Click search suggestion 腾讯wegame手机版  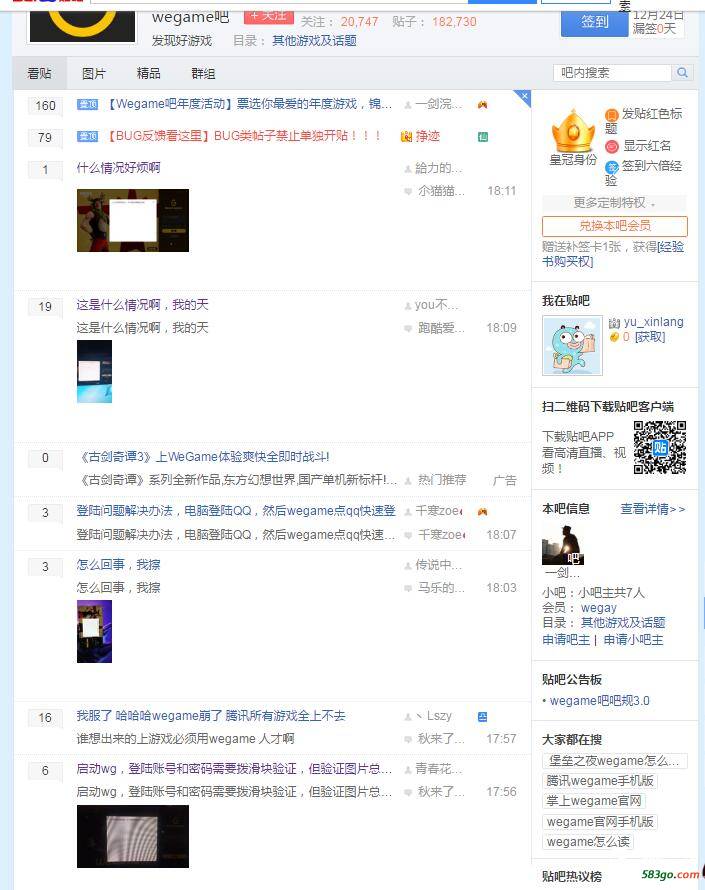pyautogui.click(x=599, y=781)
